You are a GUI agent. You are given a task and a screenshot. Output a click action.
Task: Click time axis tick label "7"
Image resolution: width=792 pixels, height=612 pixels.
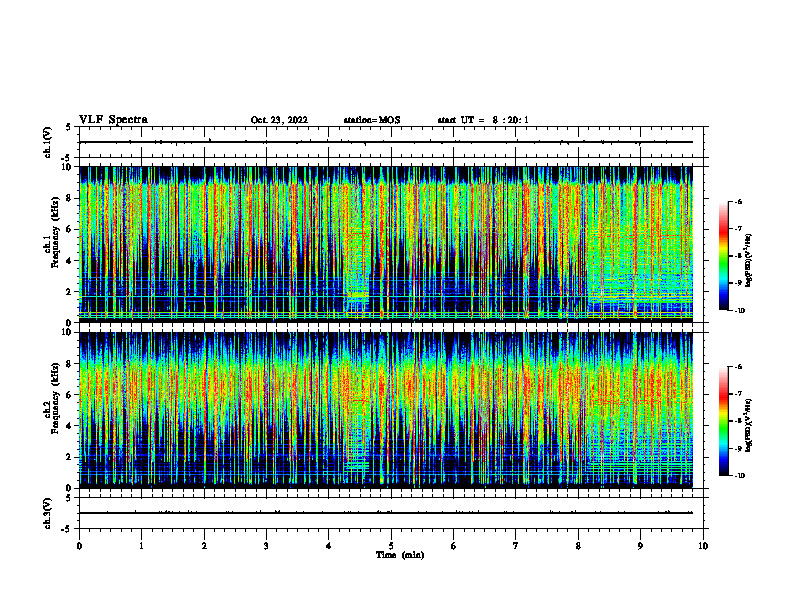[516, 546]
